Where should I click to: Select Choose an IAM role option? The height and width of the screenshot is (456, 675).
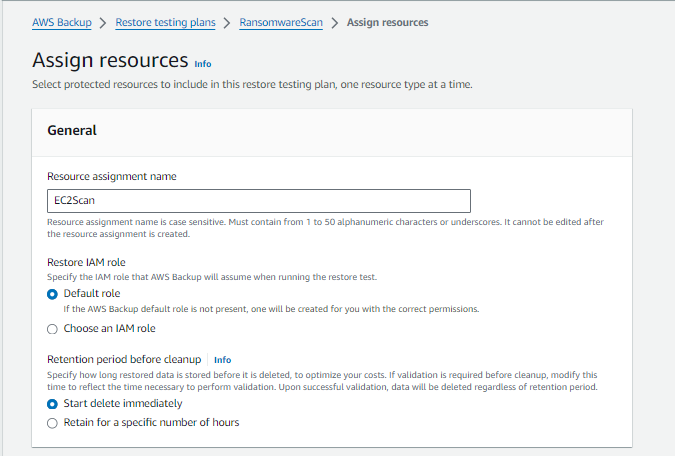coord(53,328)
